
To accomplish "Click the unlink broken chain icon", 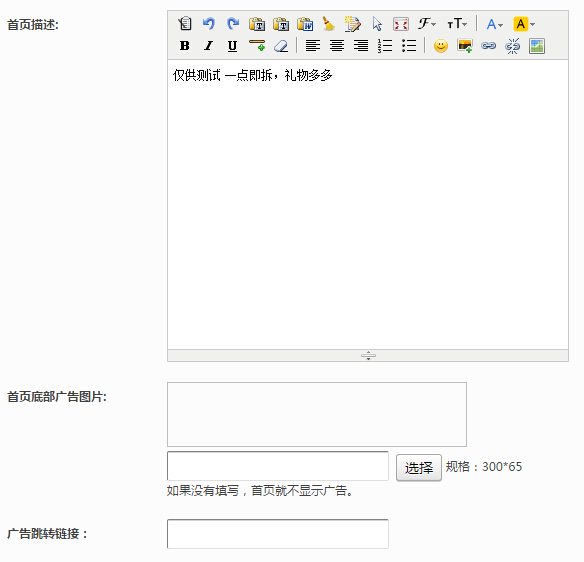I will pos(512,46).
